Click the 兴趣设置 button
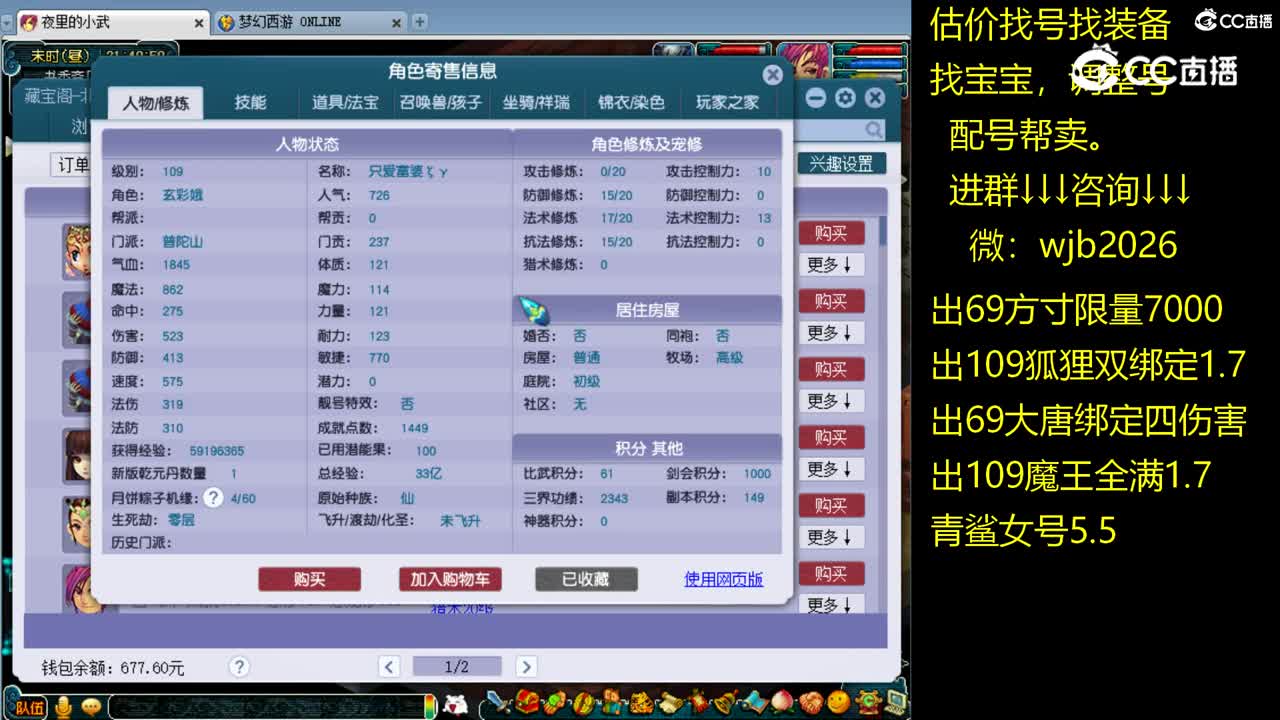This screenshot has height=720, width=1280. pyautogui.click(x=841, y=164)
